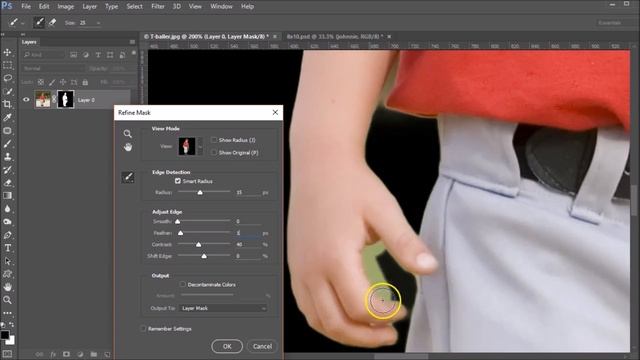Uncheck Smart Radius checkbox
Viewport: 640px width, 360px height.
pyautogui.click(x=178, y=181)
